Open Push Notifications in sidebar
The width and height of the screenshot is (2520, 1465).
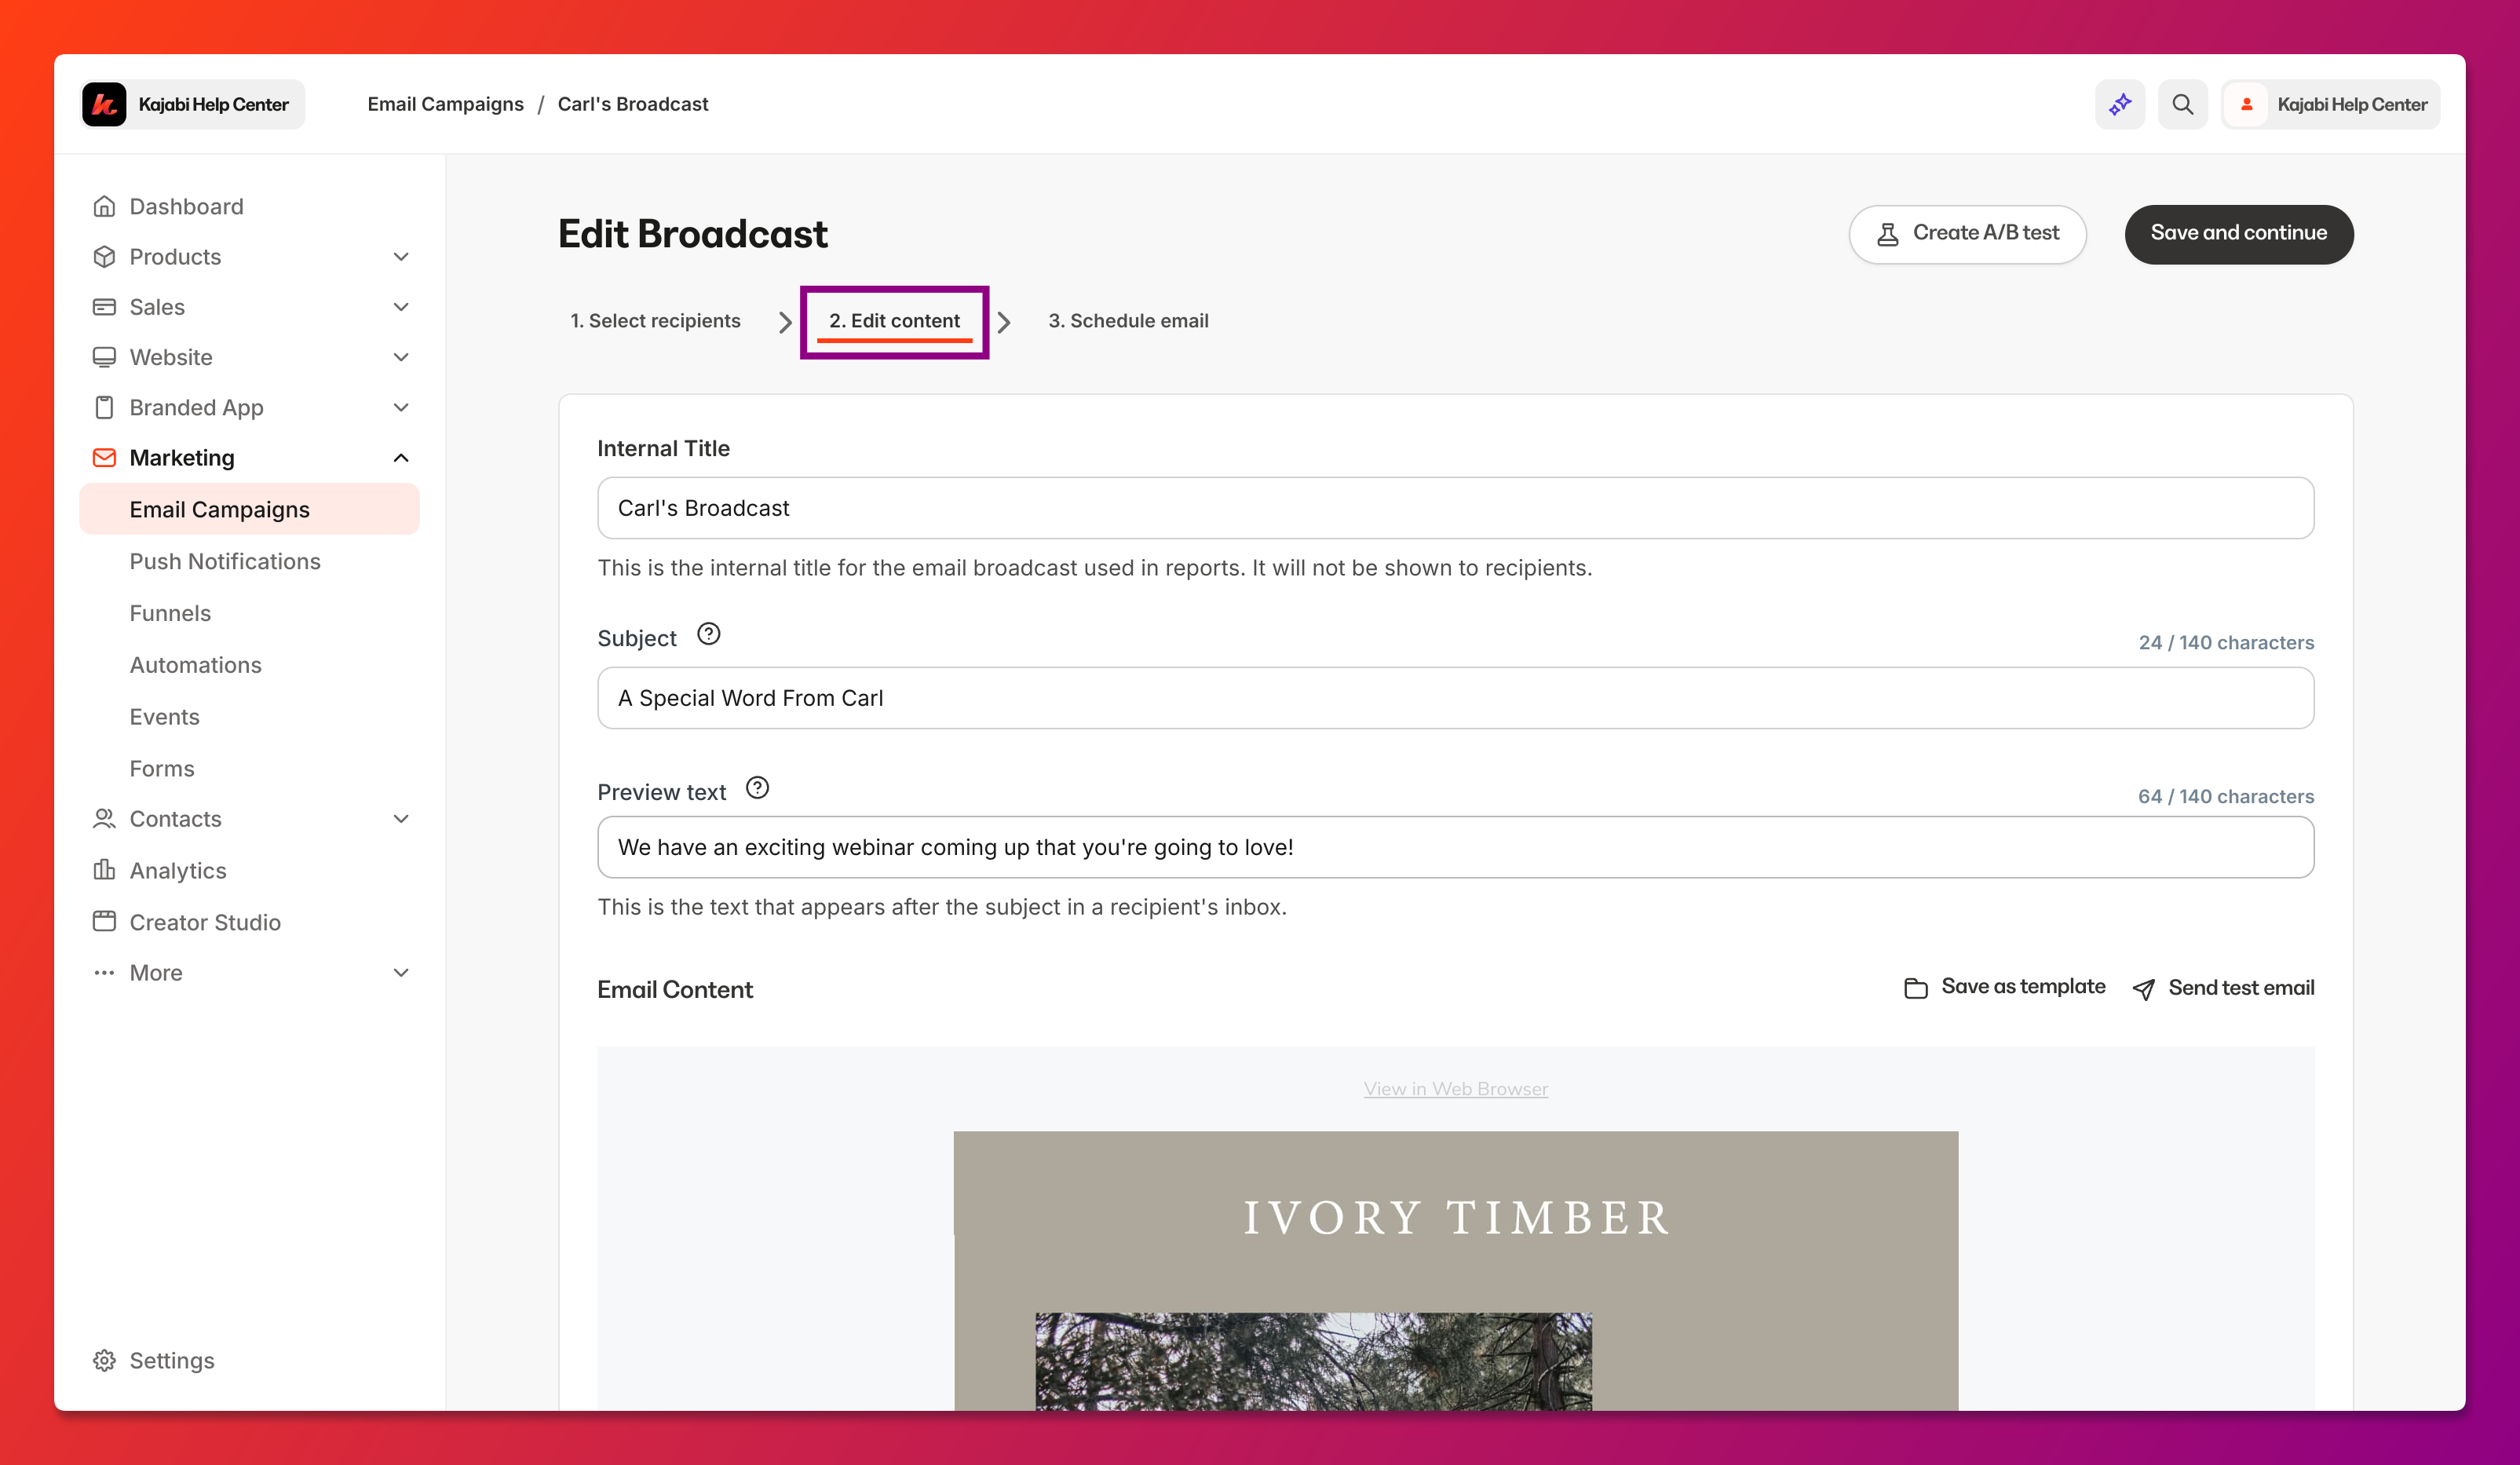[x=225, y=561]
